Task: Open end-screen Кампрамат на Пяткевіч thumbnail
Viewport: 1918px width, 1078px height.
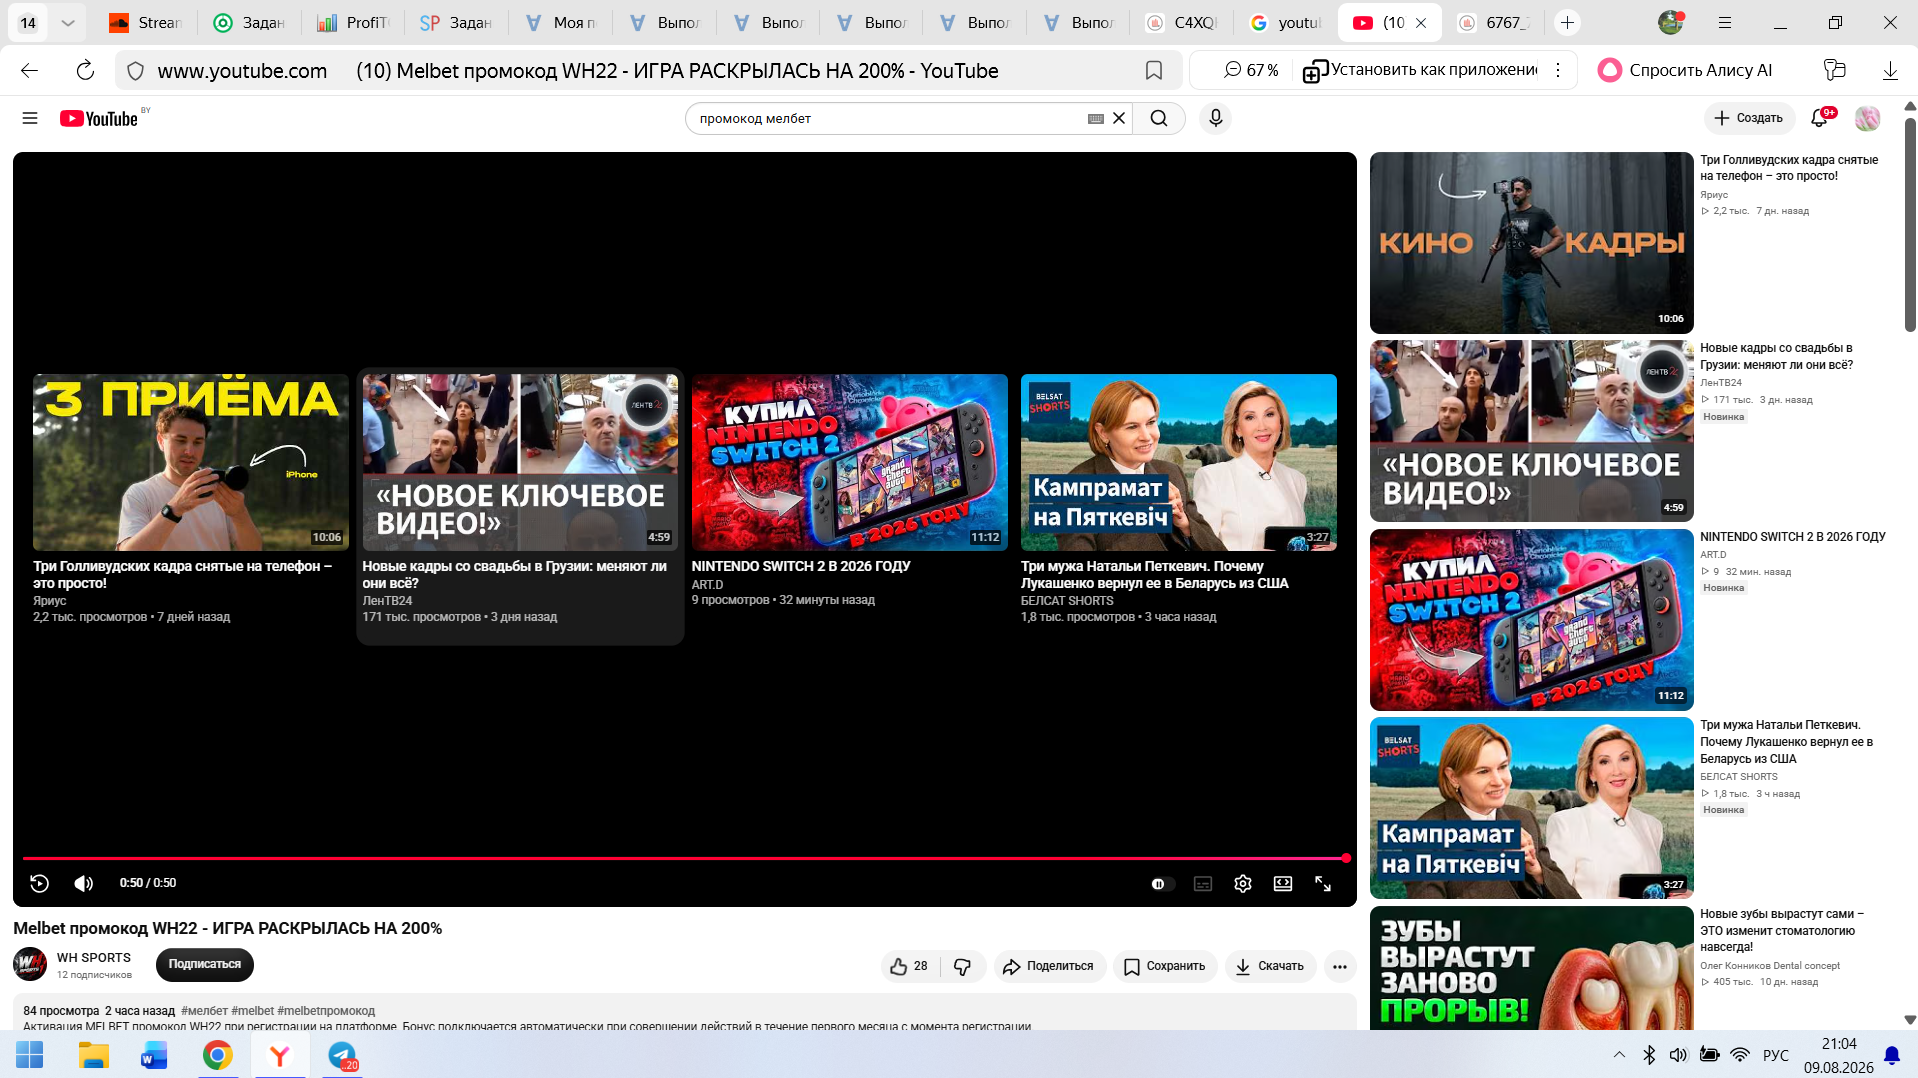Action: pos(1179,462)
